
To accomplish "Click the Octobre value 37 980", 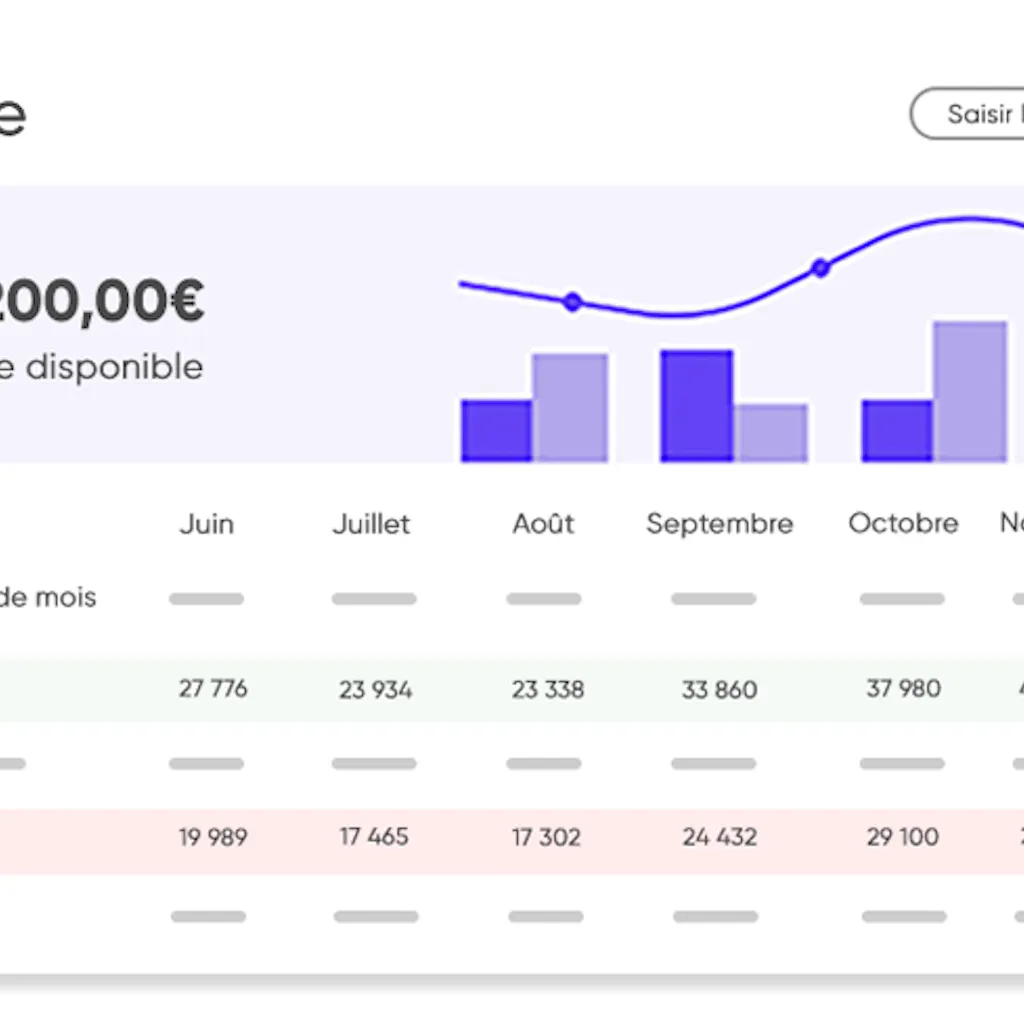I will click(903, 688).
